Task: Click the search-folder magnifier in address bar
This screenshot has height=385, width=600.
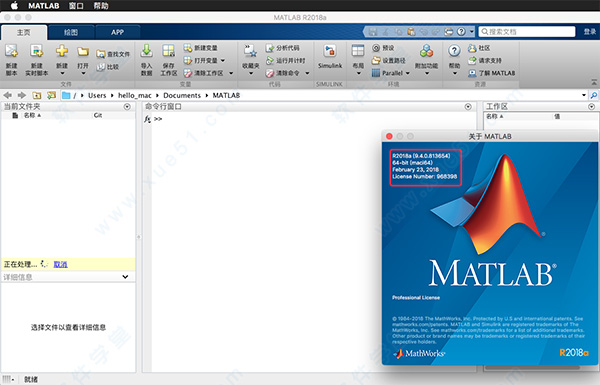Action: pyautogui.click(x=593, y=95)
